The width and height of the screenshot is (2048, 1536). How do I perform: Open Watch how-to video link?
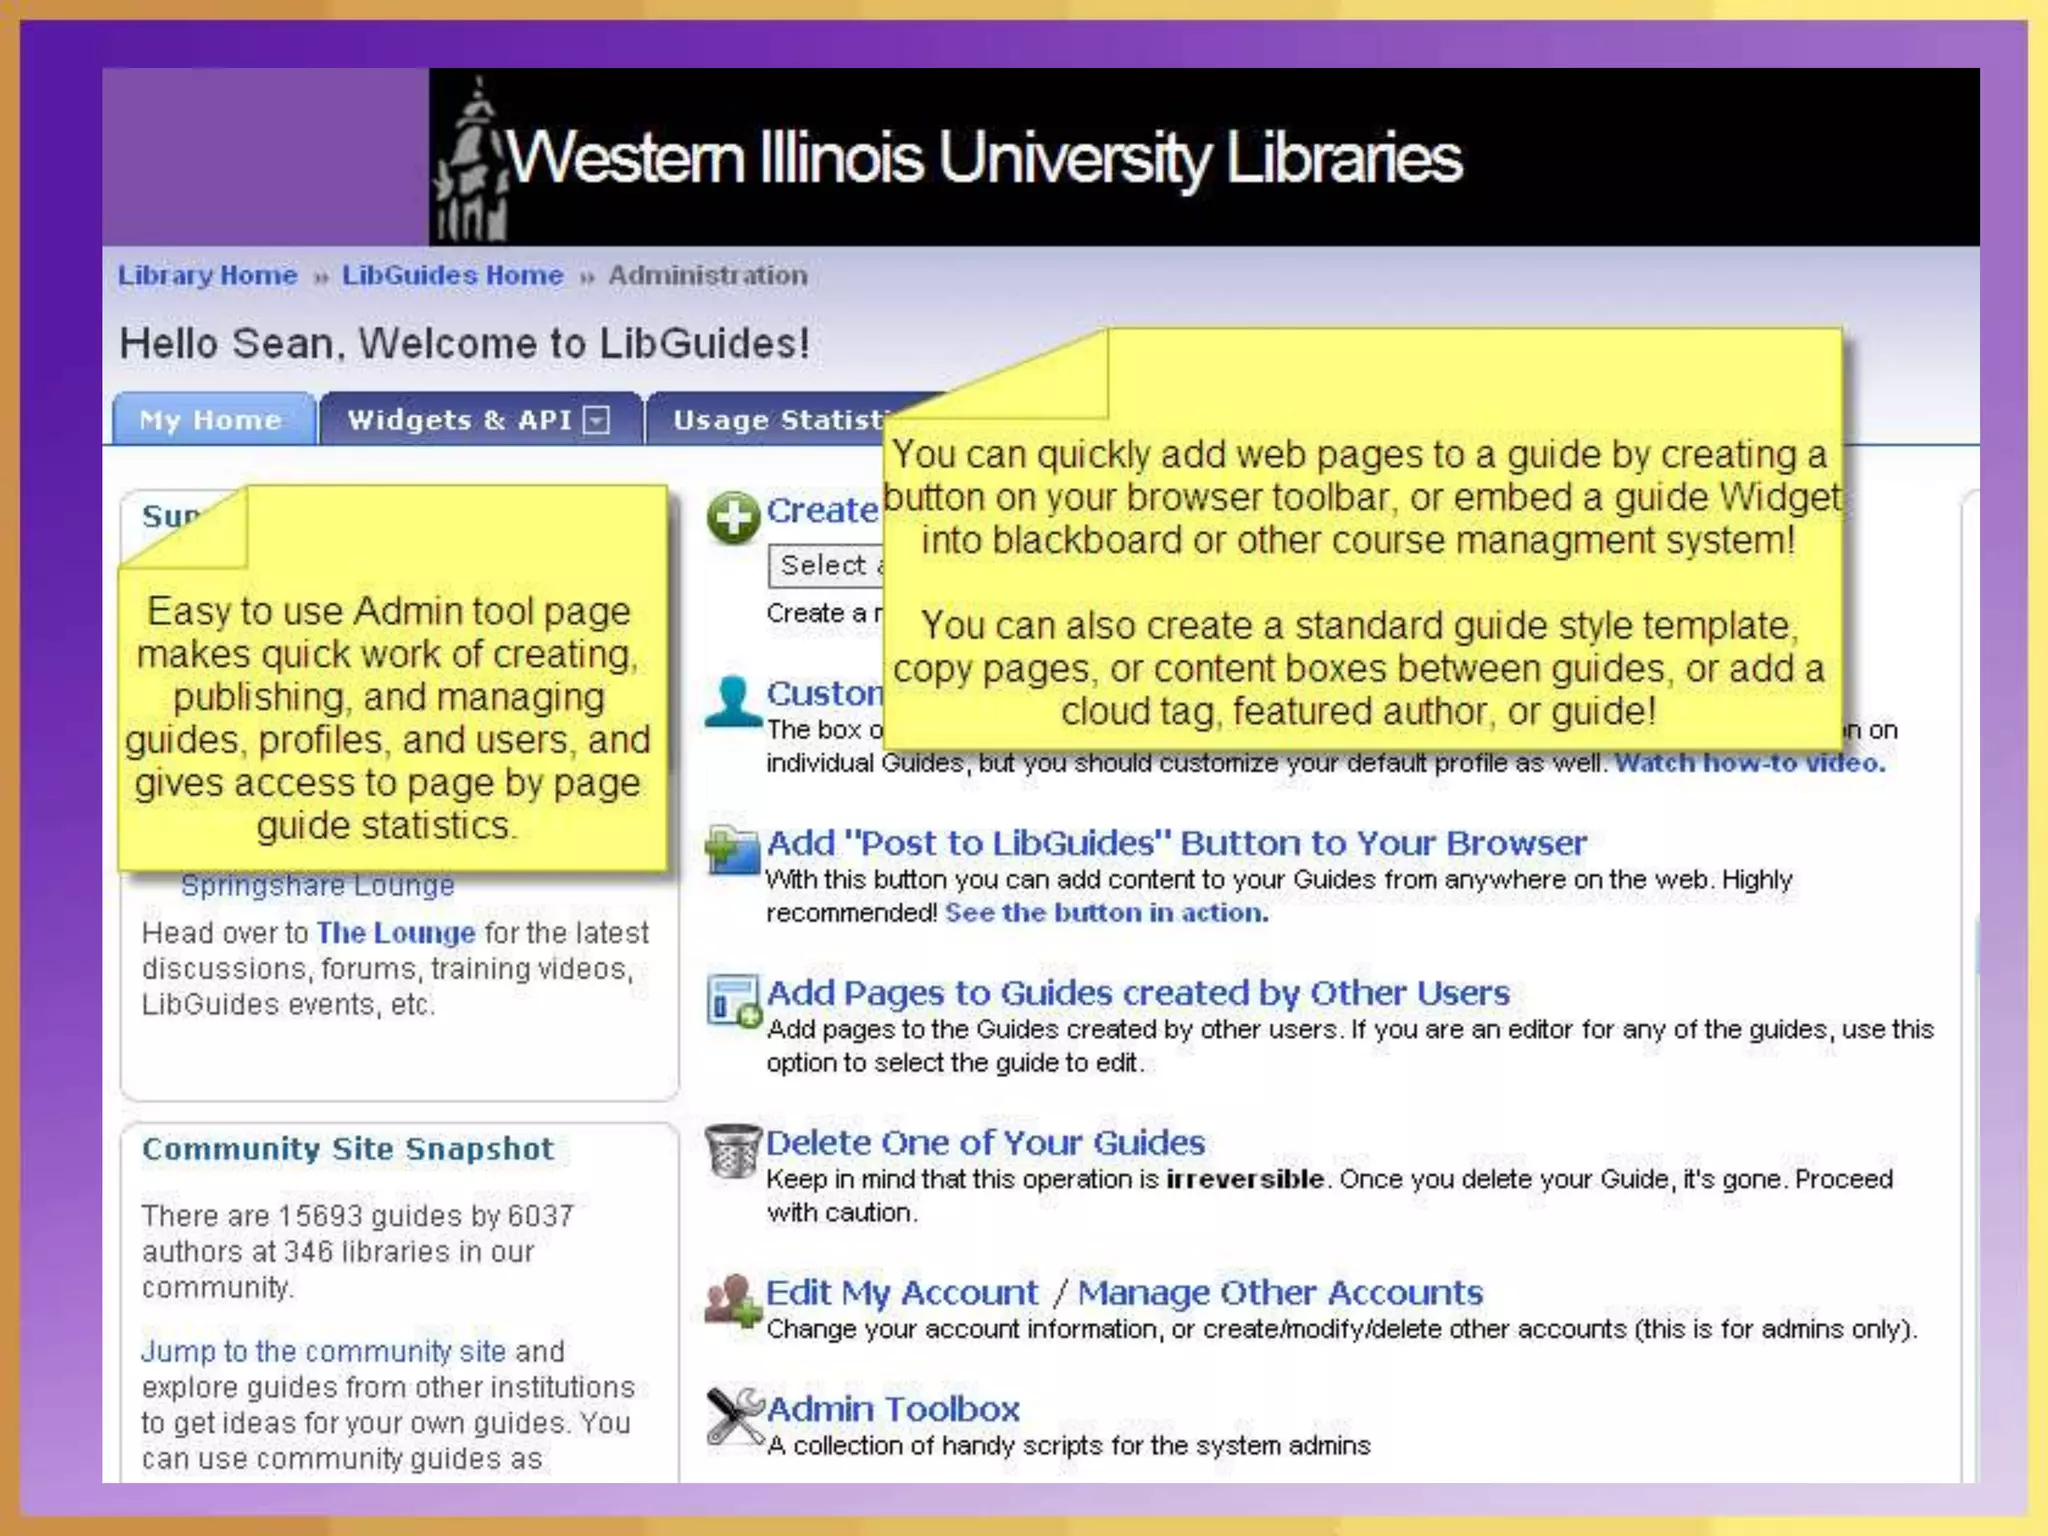1749,763
